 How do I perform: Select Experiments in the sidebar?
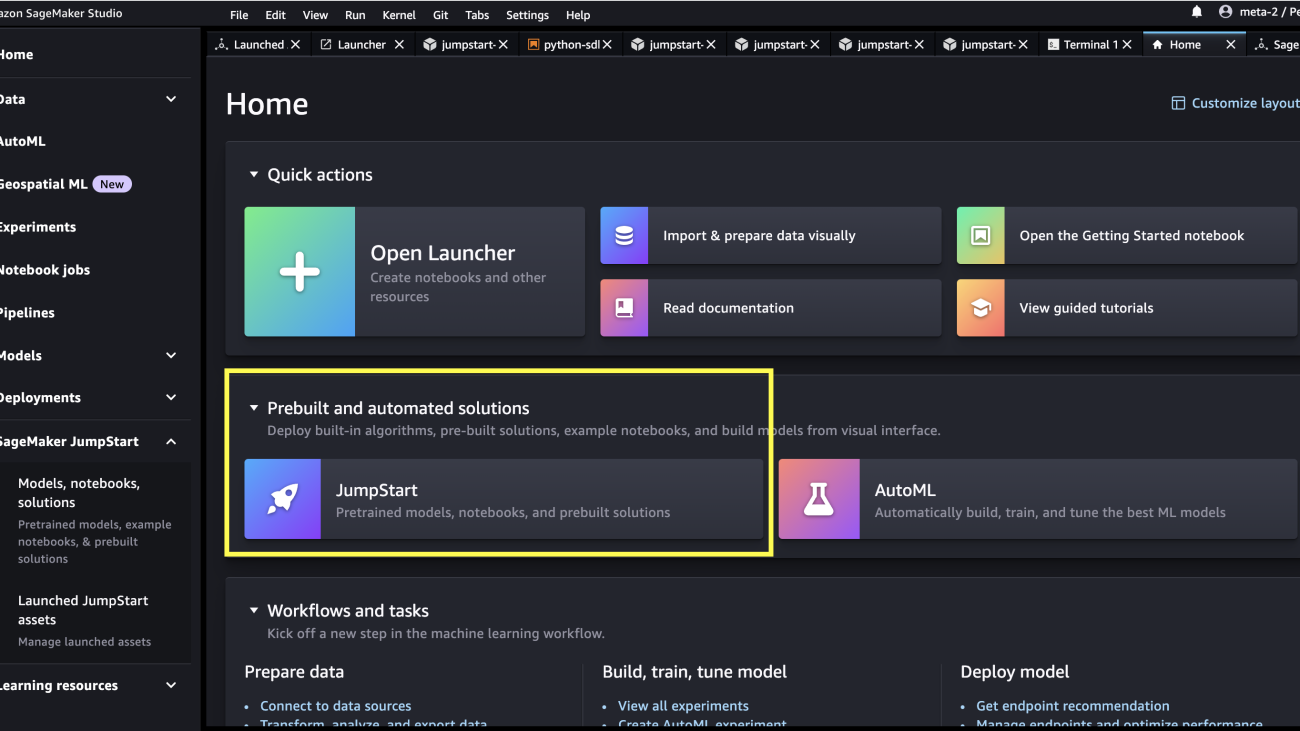coord(38,227)
